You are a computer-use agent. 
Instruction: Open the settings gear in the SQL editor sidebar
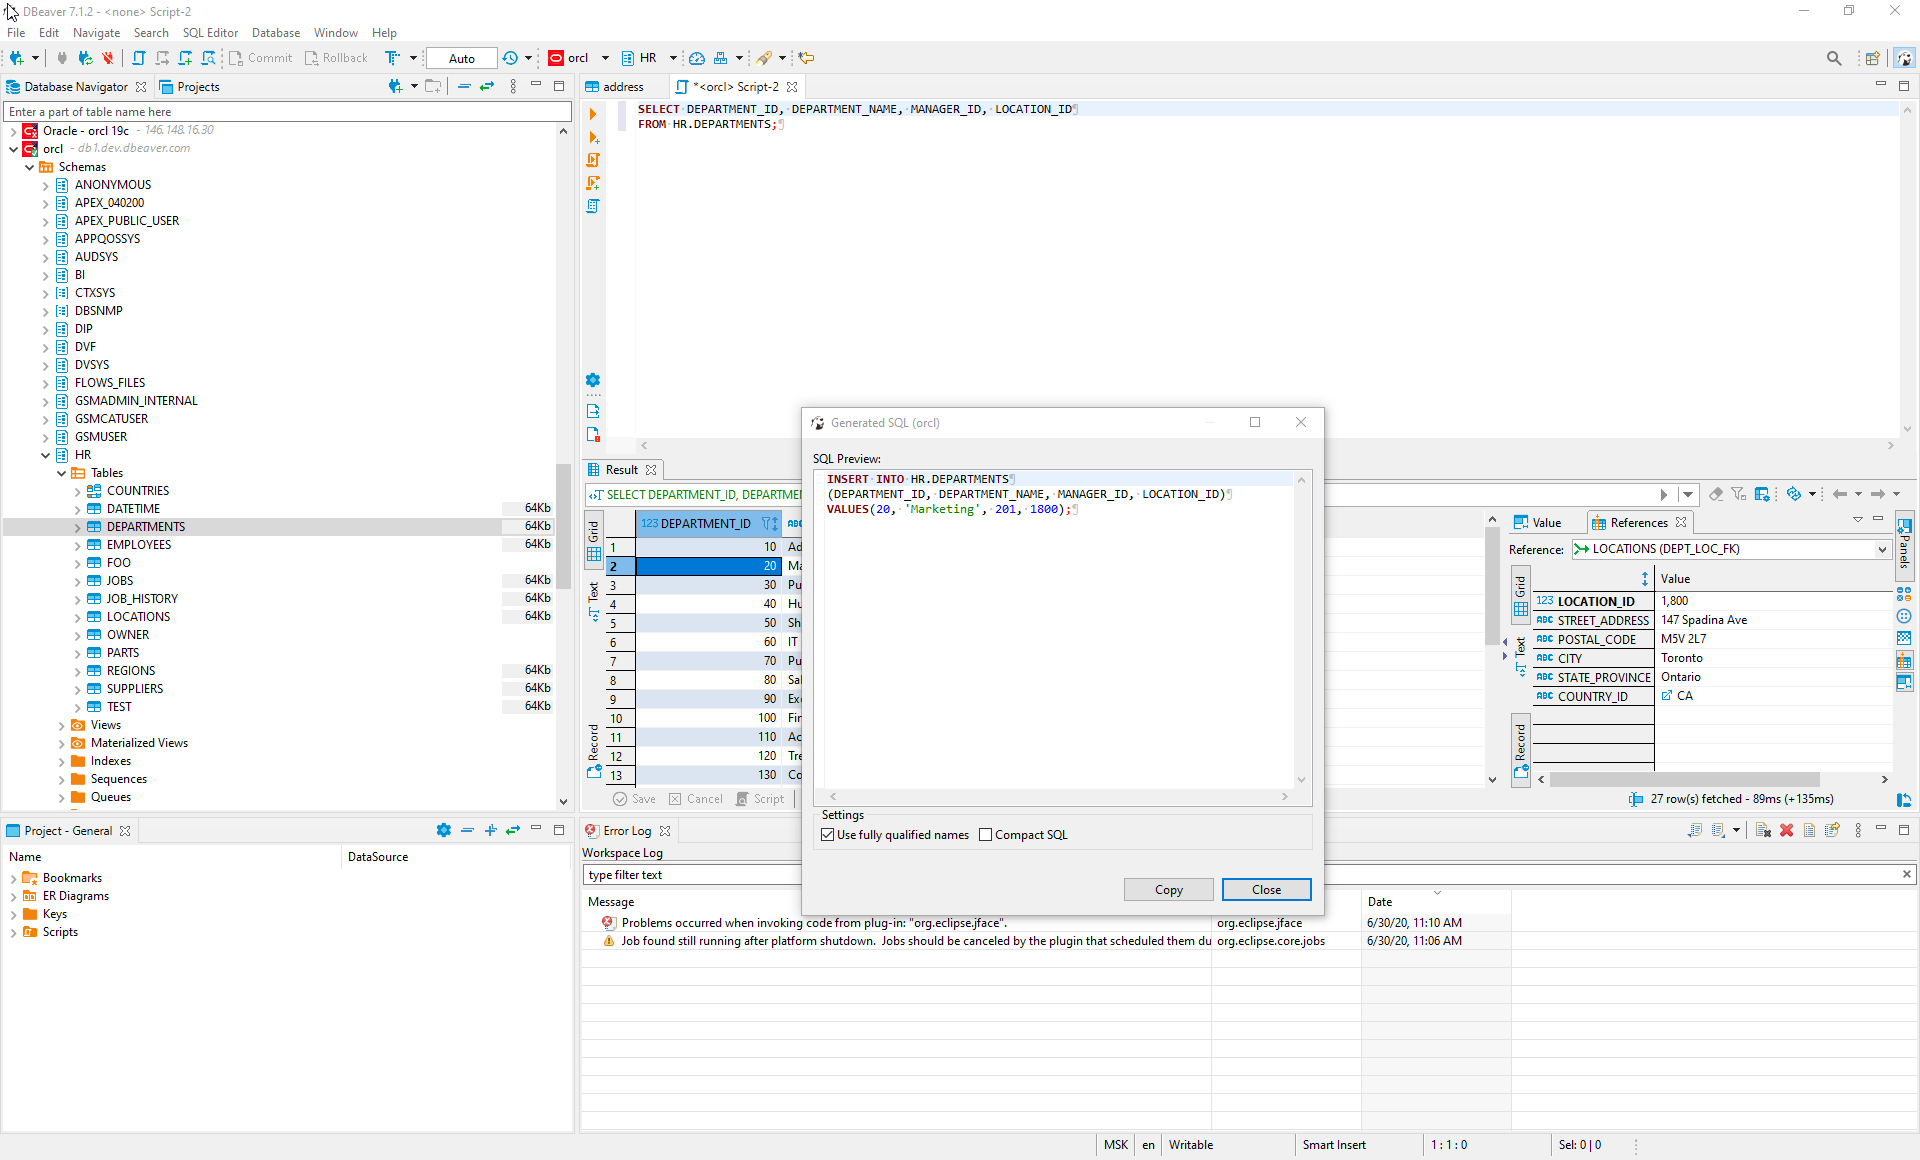(594, 380)
